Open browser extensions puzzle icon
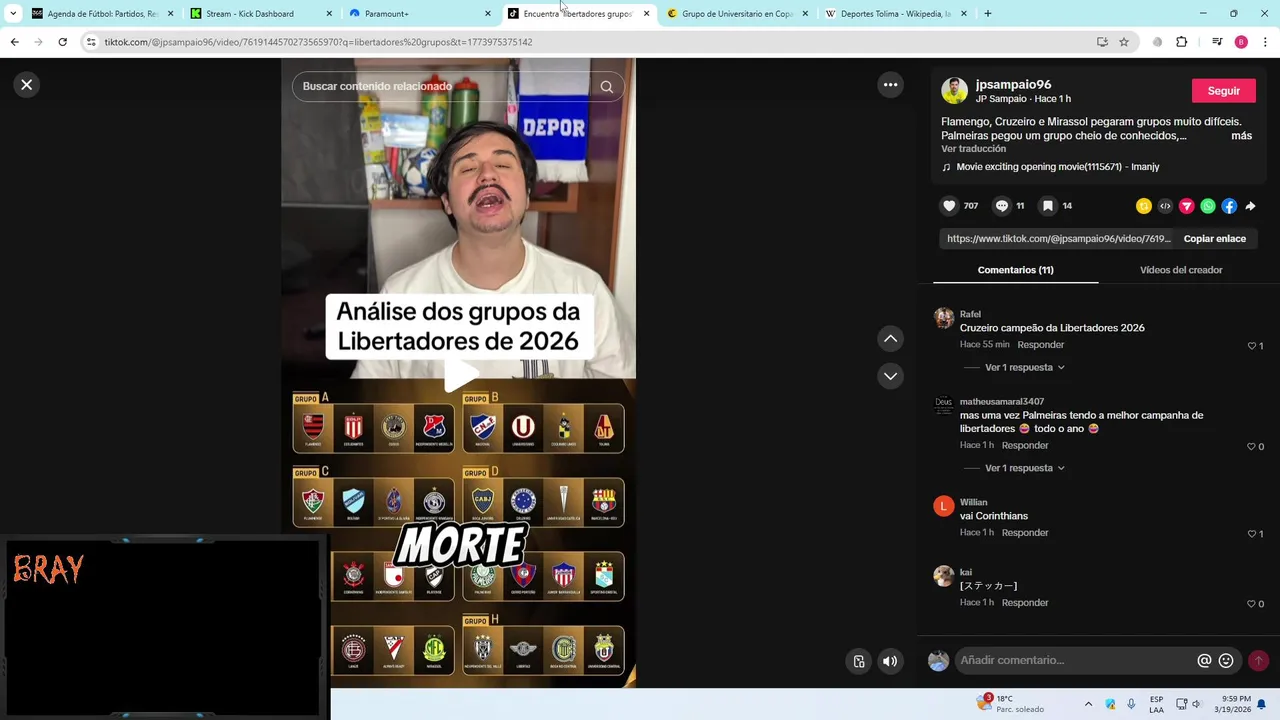 (1181, 42)
